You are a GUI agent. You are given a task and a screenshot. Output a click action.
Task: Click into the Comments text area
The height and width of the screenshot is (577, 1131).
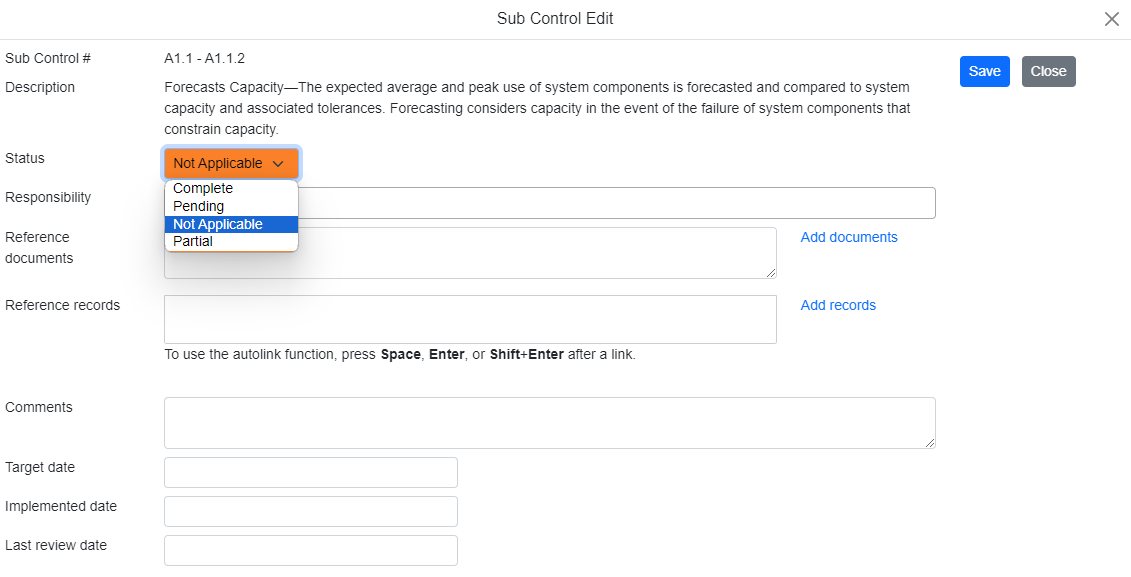pyautogui.click(x=549, y=423)
